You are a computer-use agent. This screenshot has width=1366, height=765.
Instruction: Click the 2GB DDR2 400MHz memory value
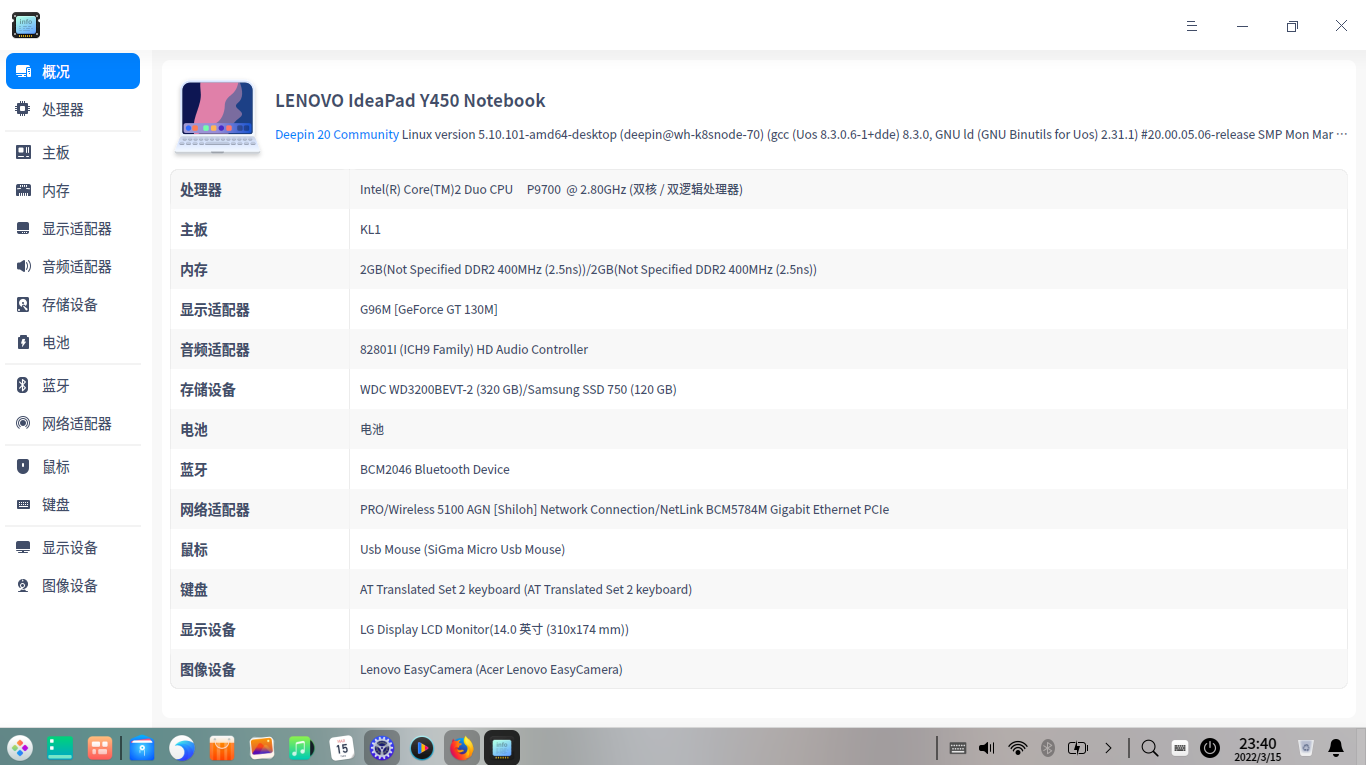pyautogui.click(x=588, y=269)
